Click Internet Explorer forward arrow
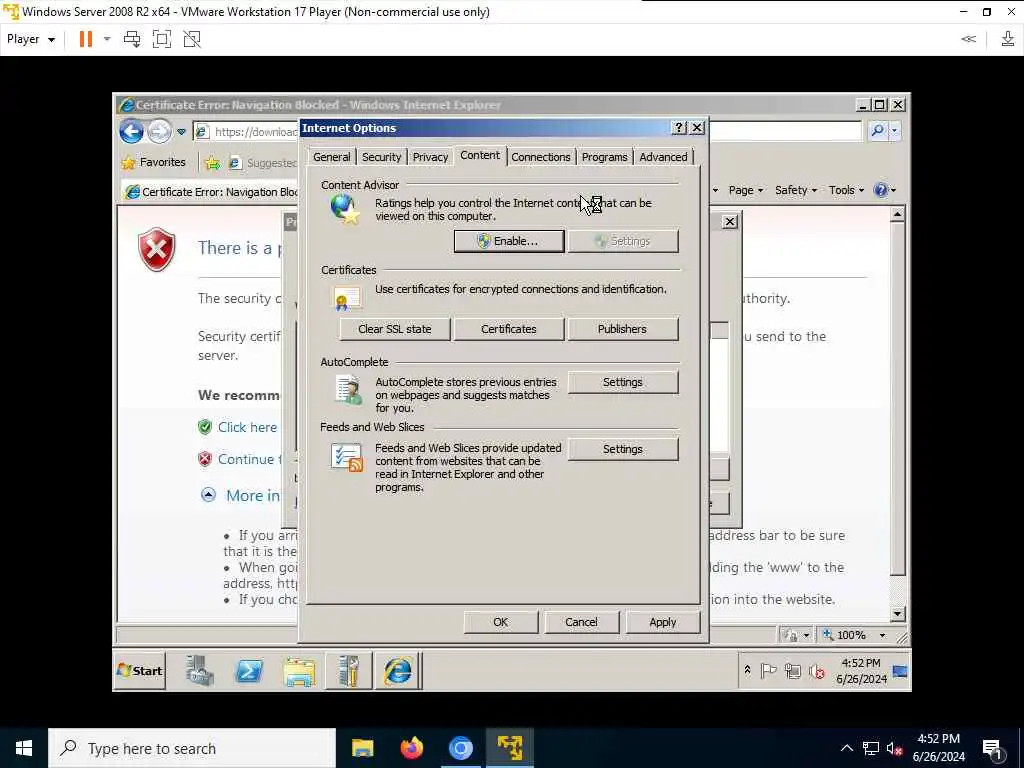This screenshot has height=768, width=1024. point(159,131)
